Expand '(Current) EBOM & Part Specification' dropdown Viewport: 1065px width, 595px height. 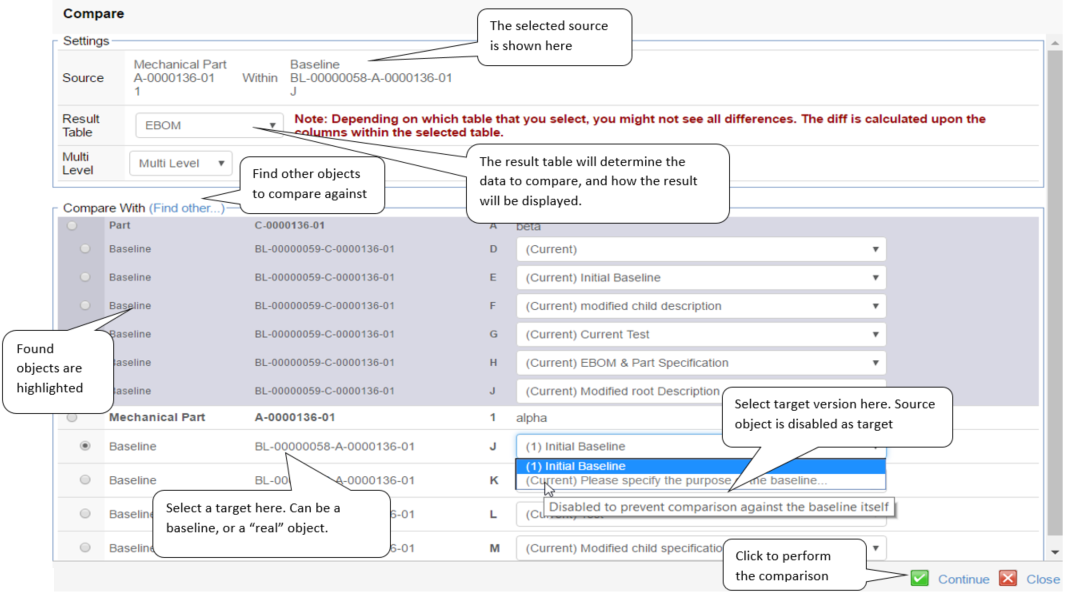[x=700, y=363]
